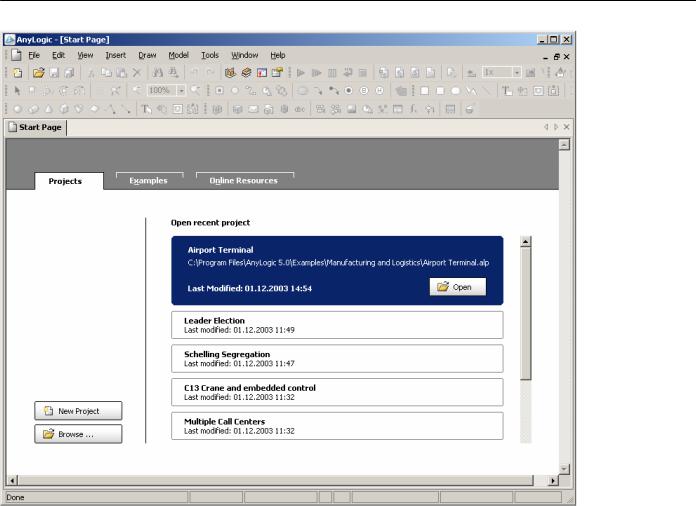Click the tab strip scroll-left arrow
This screenshot has width=696, height=506.
pyautogui.click(x=546, y=127)
